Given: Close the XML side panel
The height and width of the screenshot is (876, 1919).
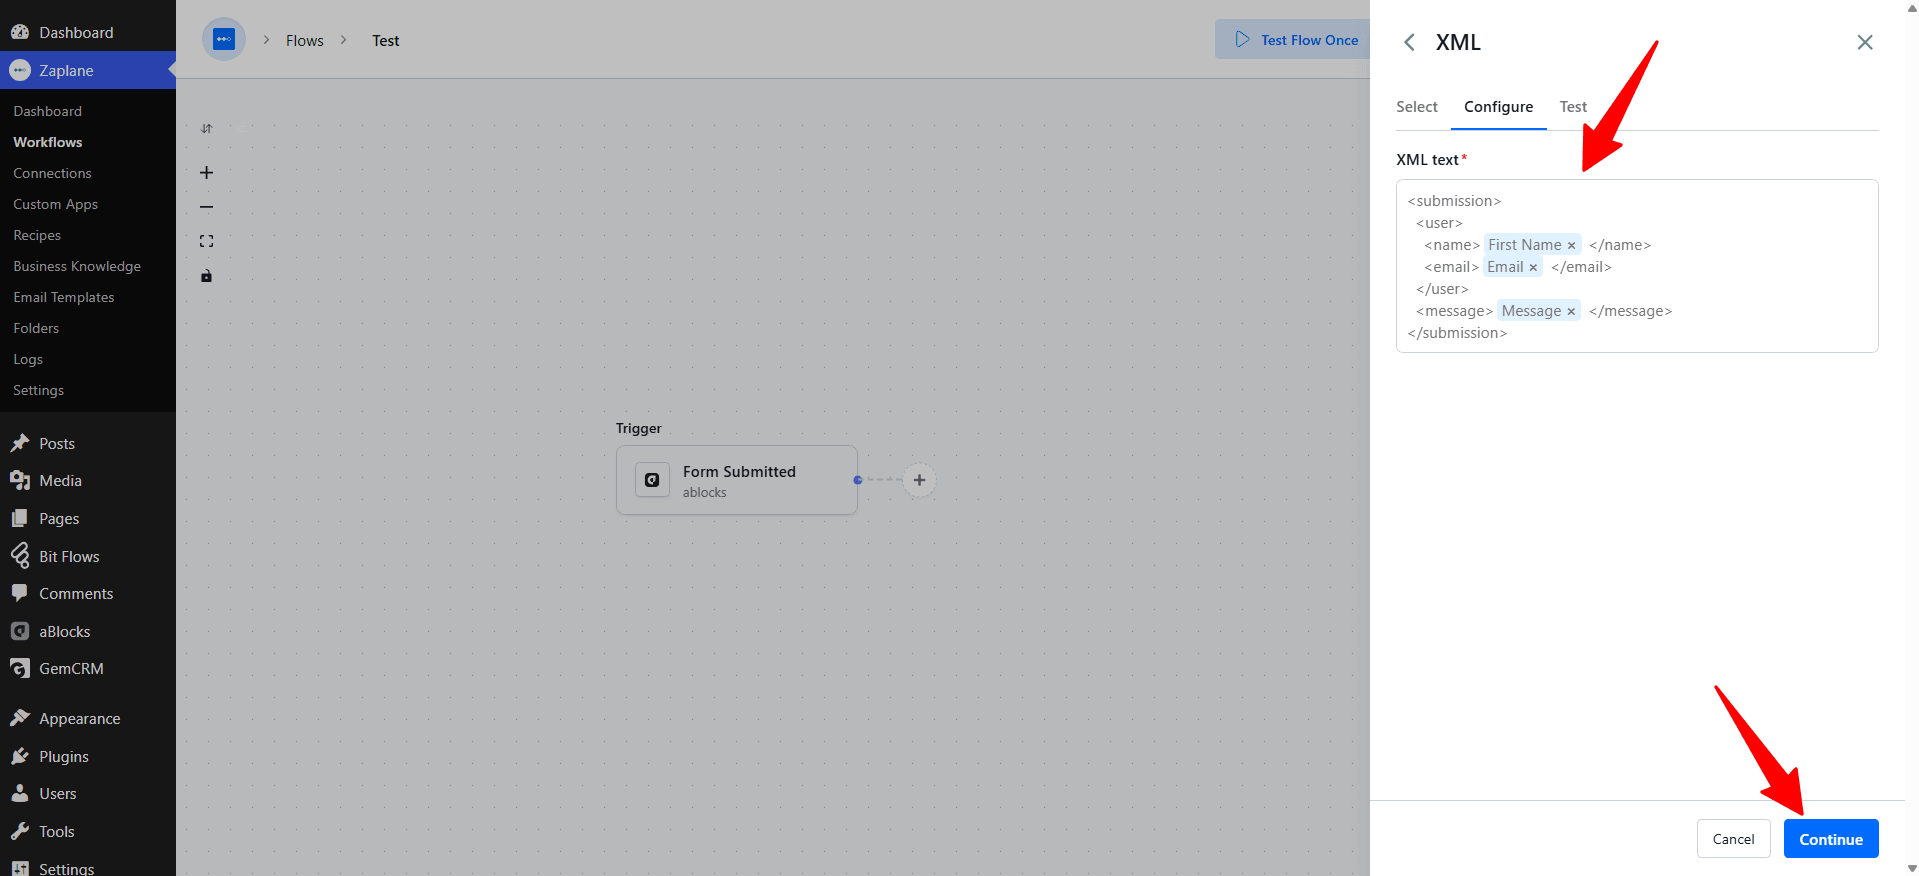Looking at the screenshot, I should click(1865, 42).
